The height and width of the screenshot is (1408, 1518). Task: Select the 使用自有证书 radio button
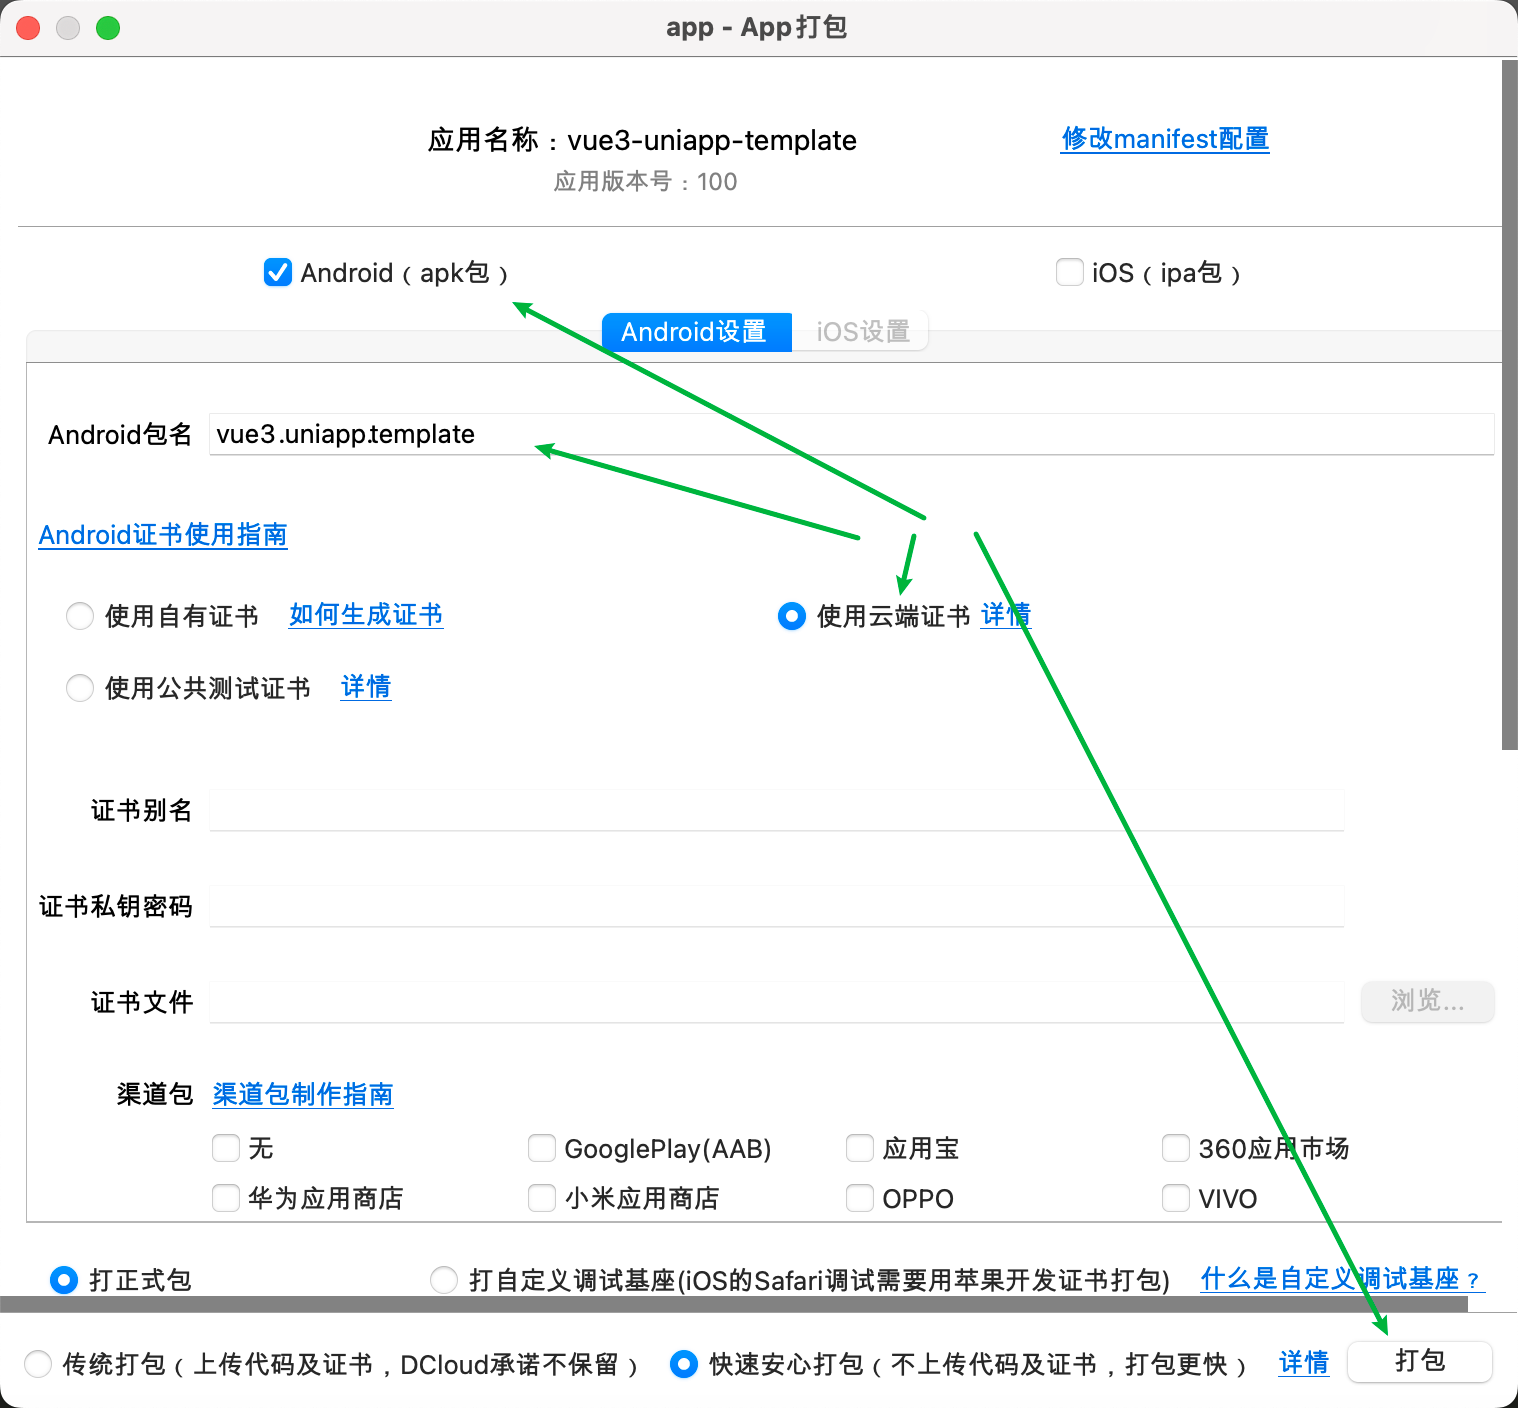80,616
